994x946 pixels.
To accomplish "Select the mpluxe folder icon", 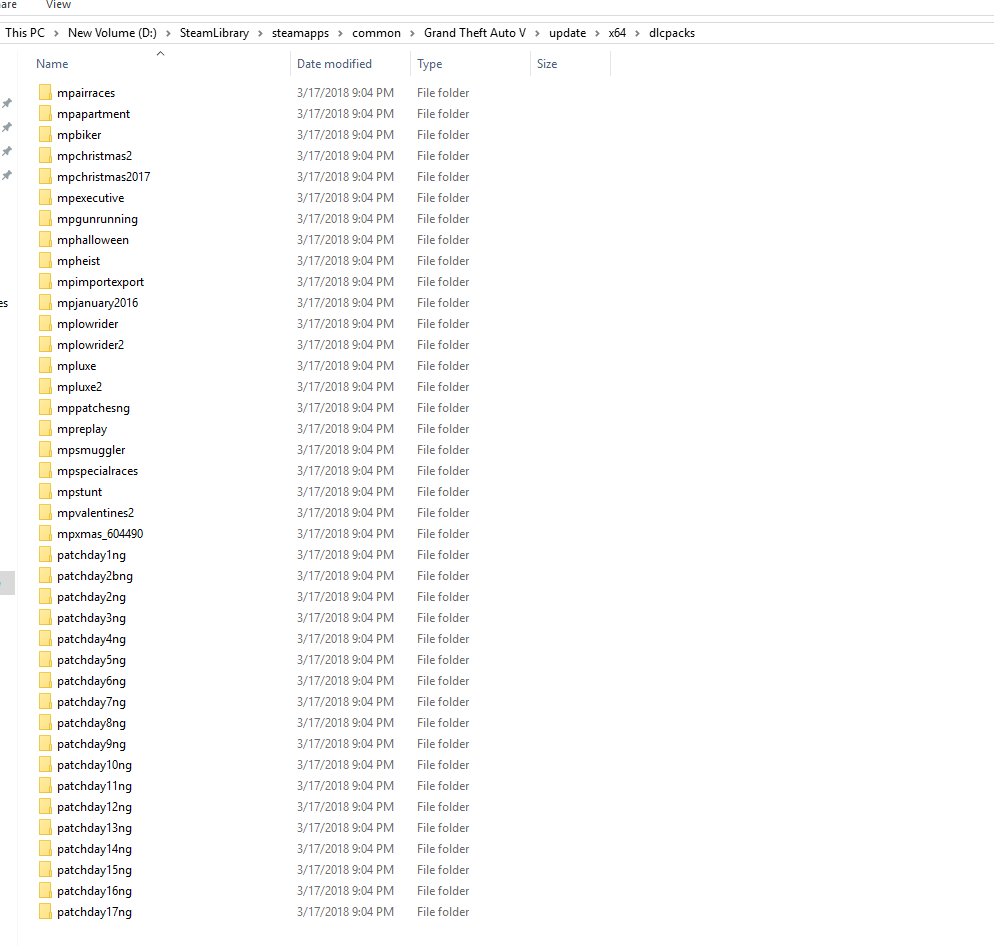I will click(45, 366).
